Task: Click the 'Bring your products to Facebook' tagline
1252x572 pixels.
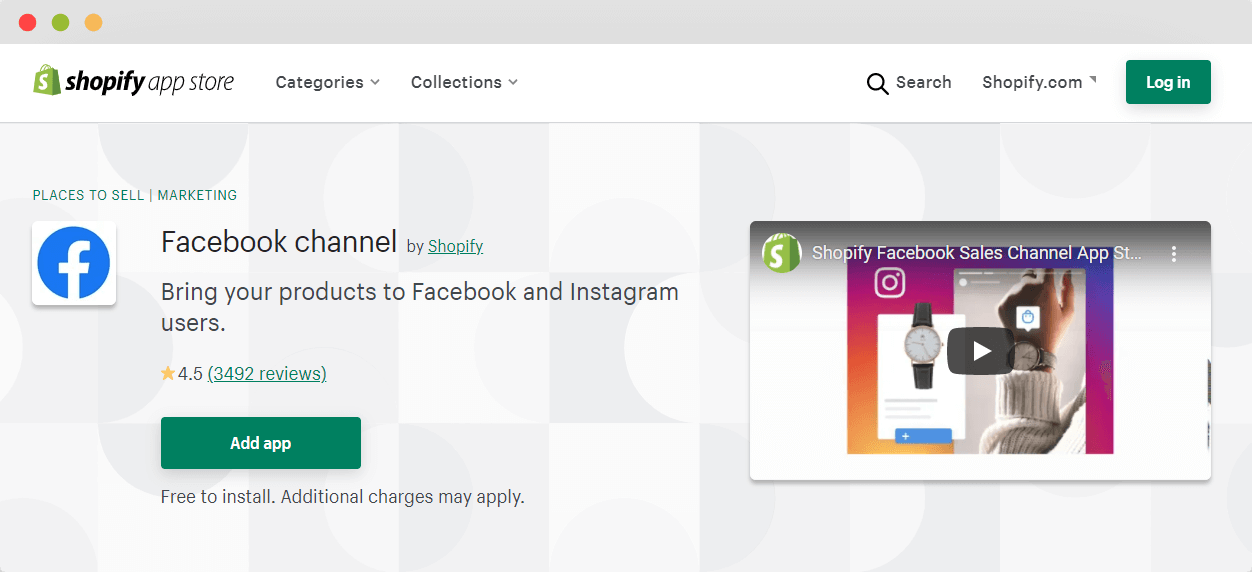Action: coord(420,307)
